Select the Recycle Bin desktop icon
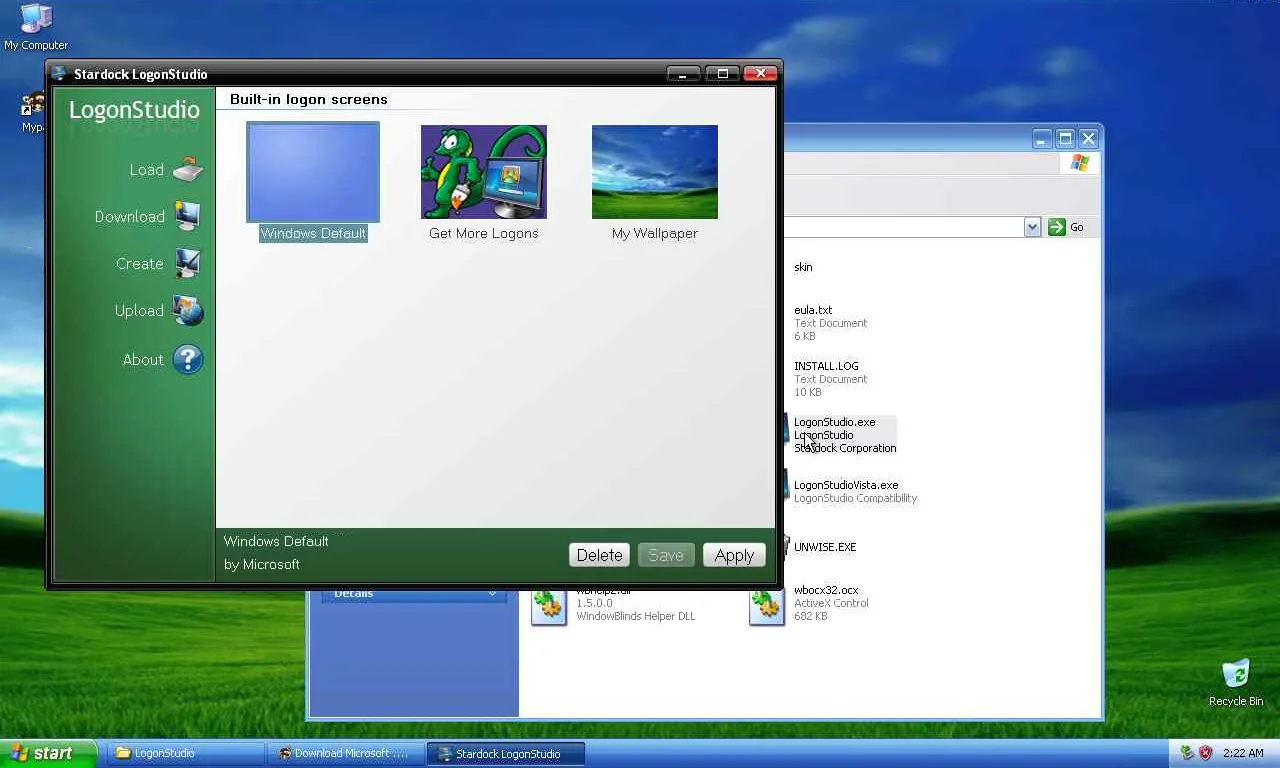 click(1236, 682)
